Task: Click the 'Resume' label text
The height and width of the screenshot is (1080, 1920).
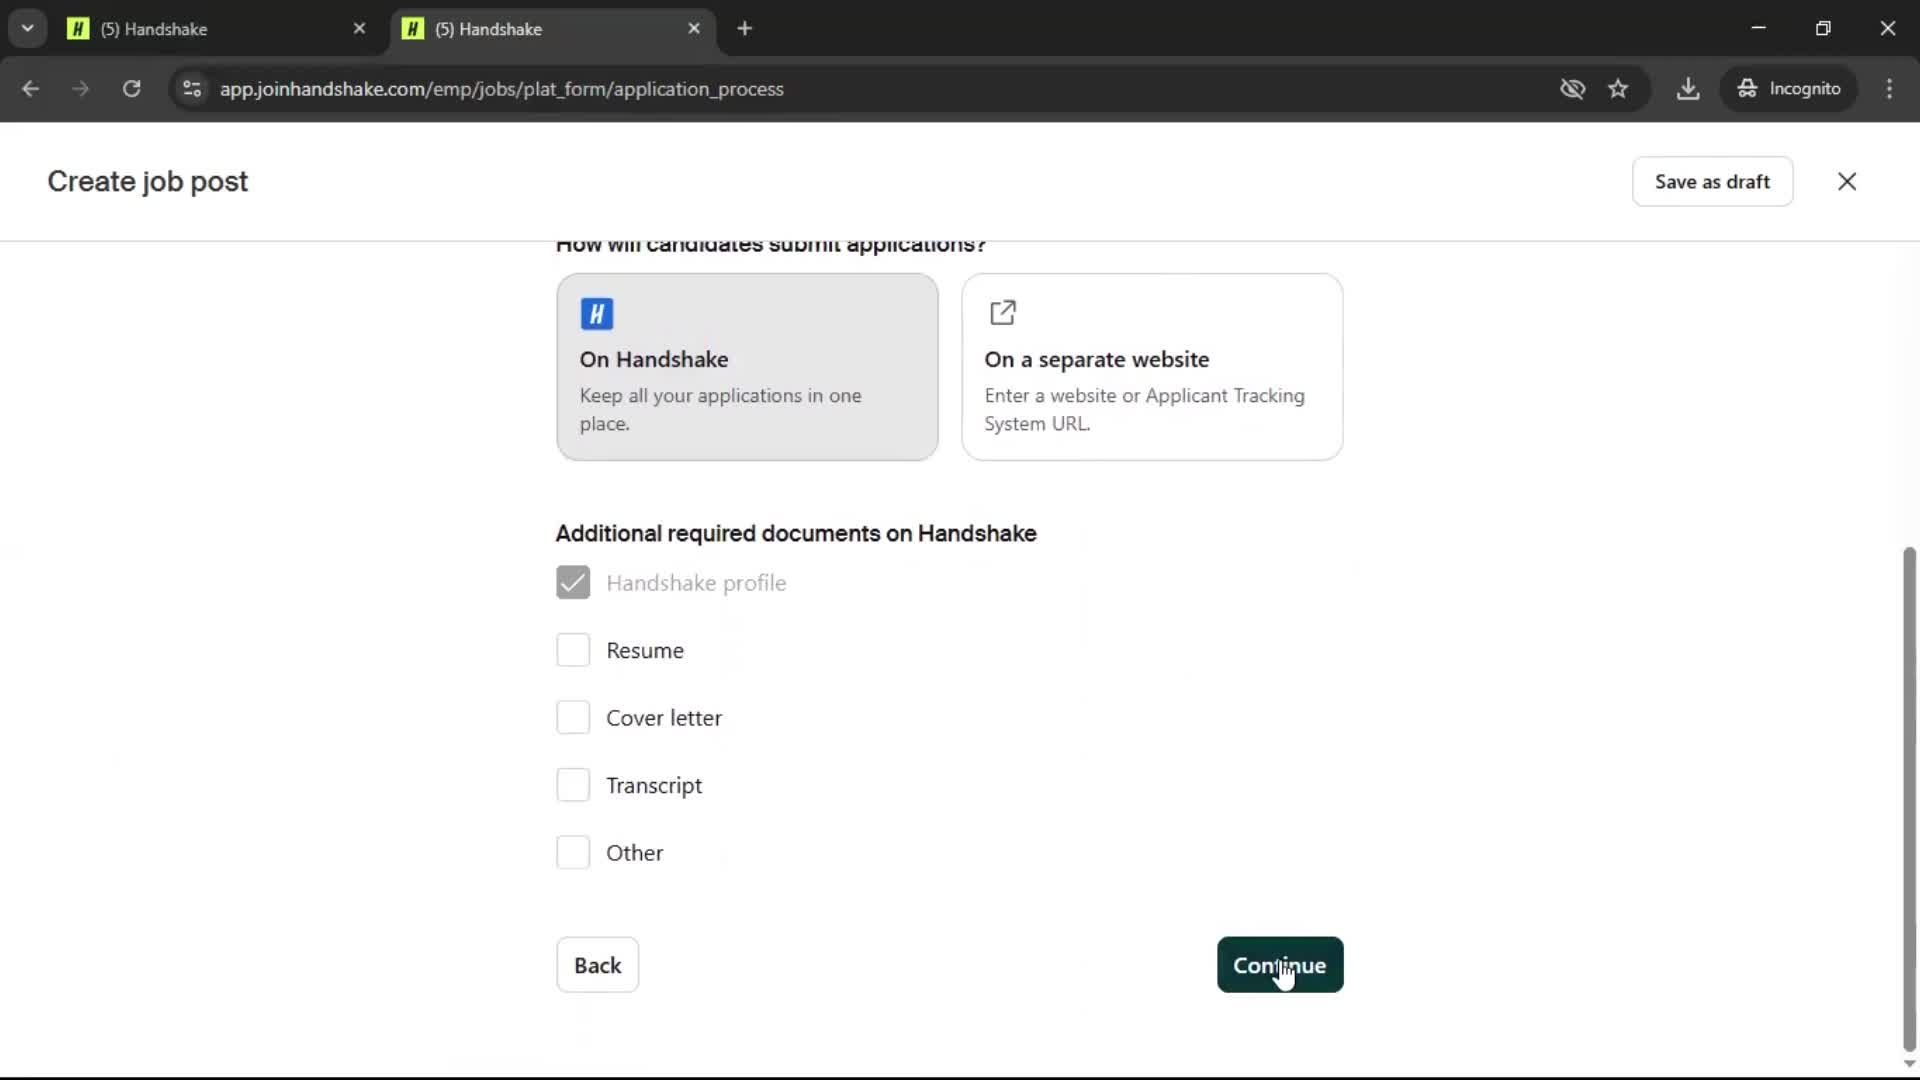Action: [x=645, y=651]
